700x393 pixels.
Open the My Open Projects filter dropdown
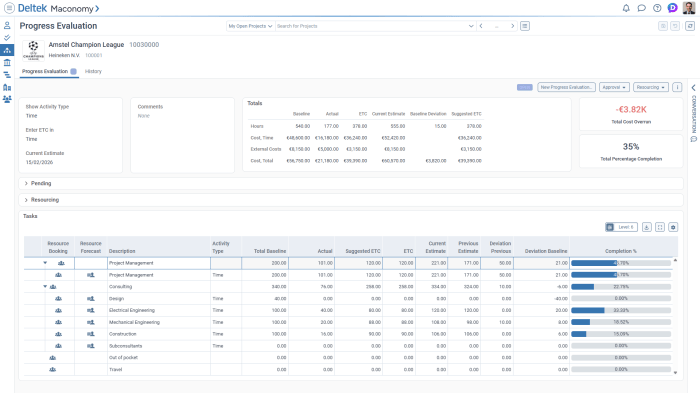pyautogui.click(x=250, y=26)
